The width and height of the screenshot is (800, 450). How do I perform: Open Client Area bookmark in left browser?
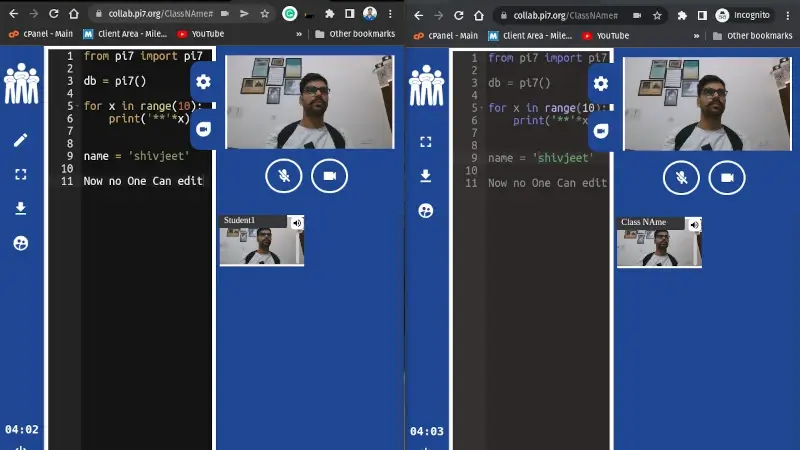[x=126, y=34]
